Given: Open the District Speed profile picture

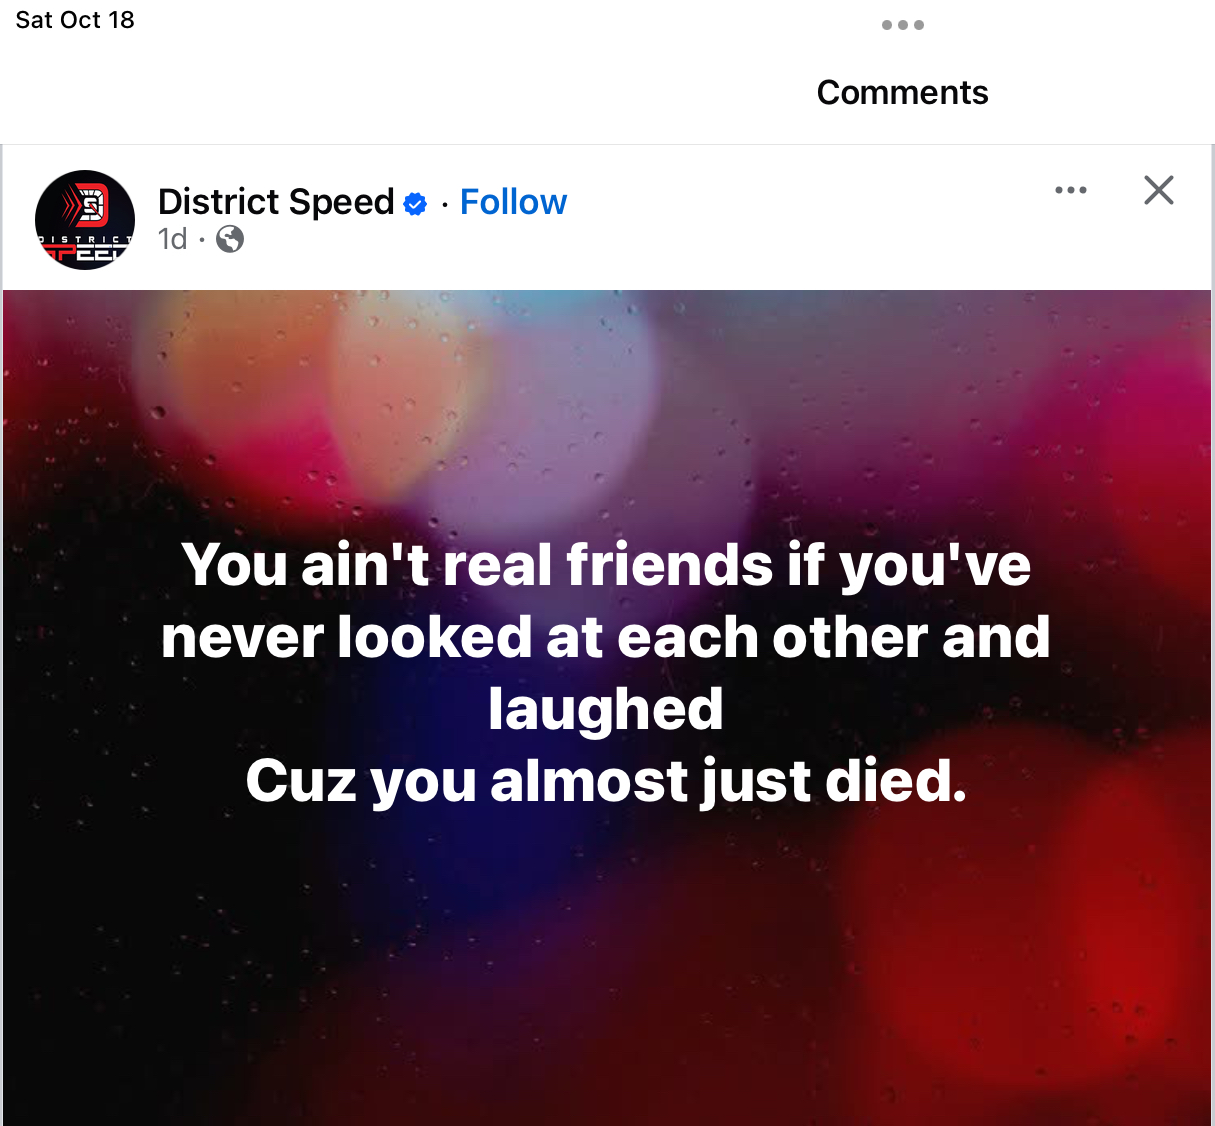Looking at the screenshot, I should click(85, 220).
